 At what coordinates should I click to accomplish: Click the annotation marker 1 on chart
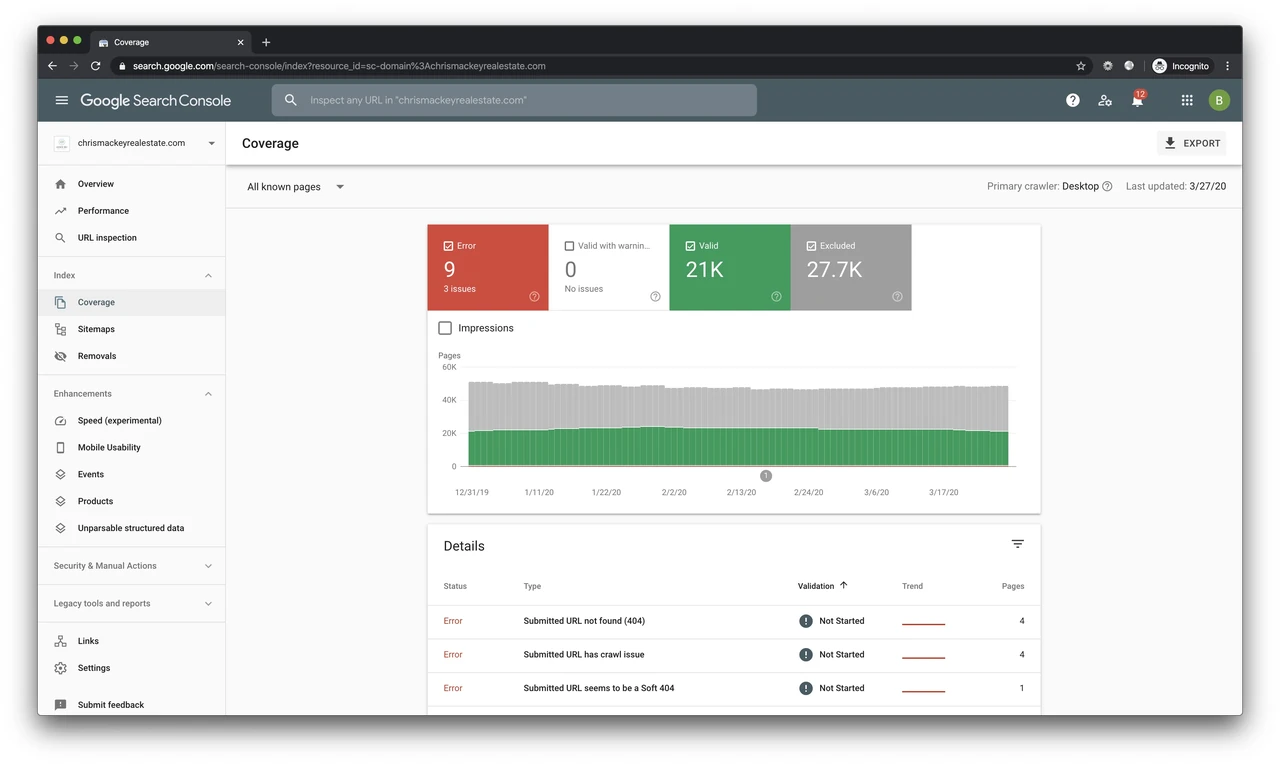click(x=766, y=476)
